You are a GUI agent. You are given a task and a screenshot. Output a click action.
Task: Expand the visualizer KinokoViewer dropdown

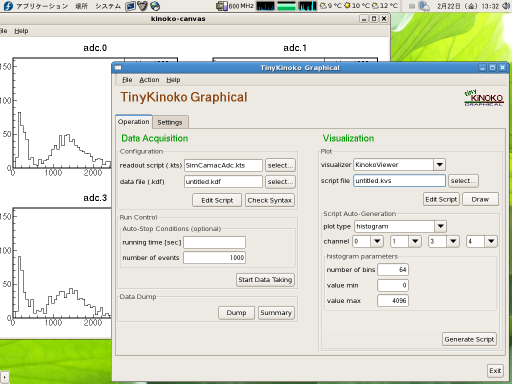440,164
